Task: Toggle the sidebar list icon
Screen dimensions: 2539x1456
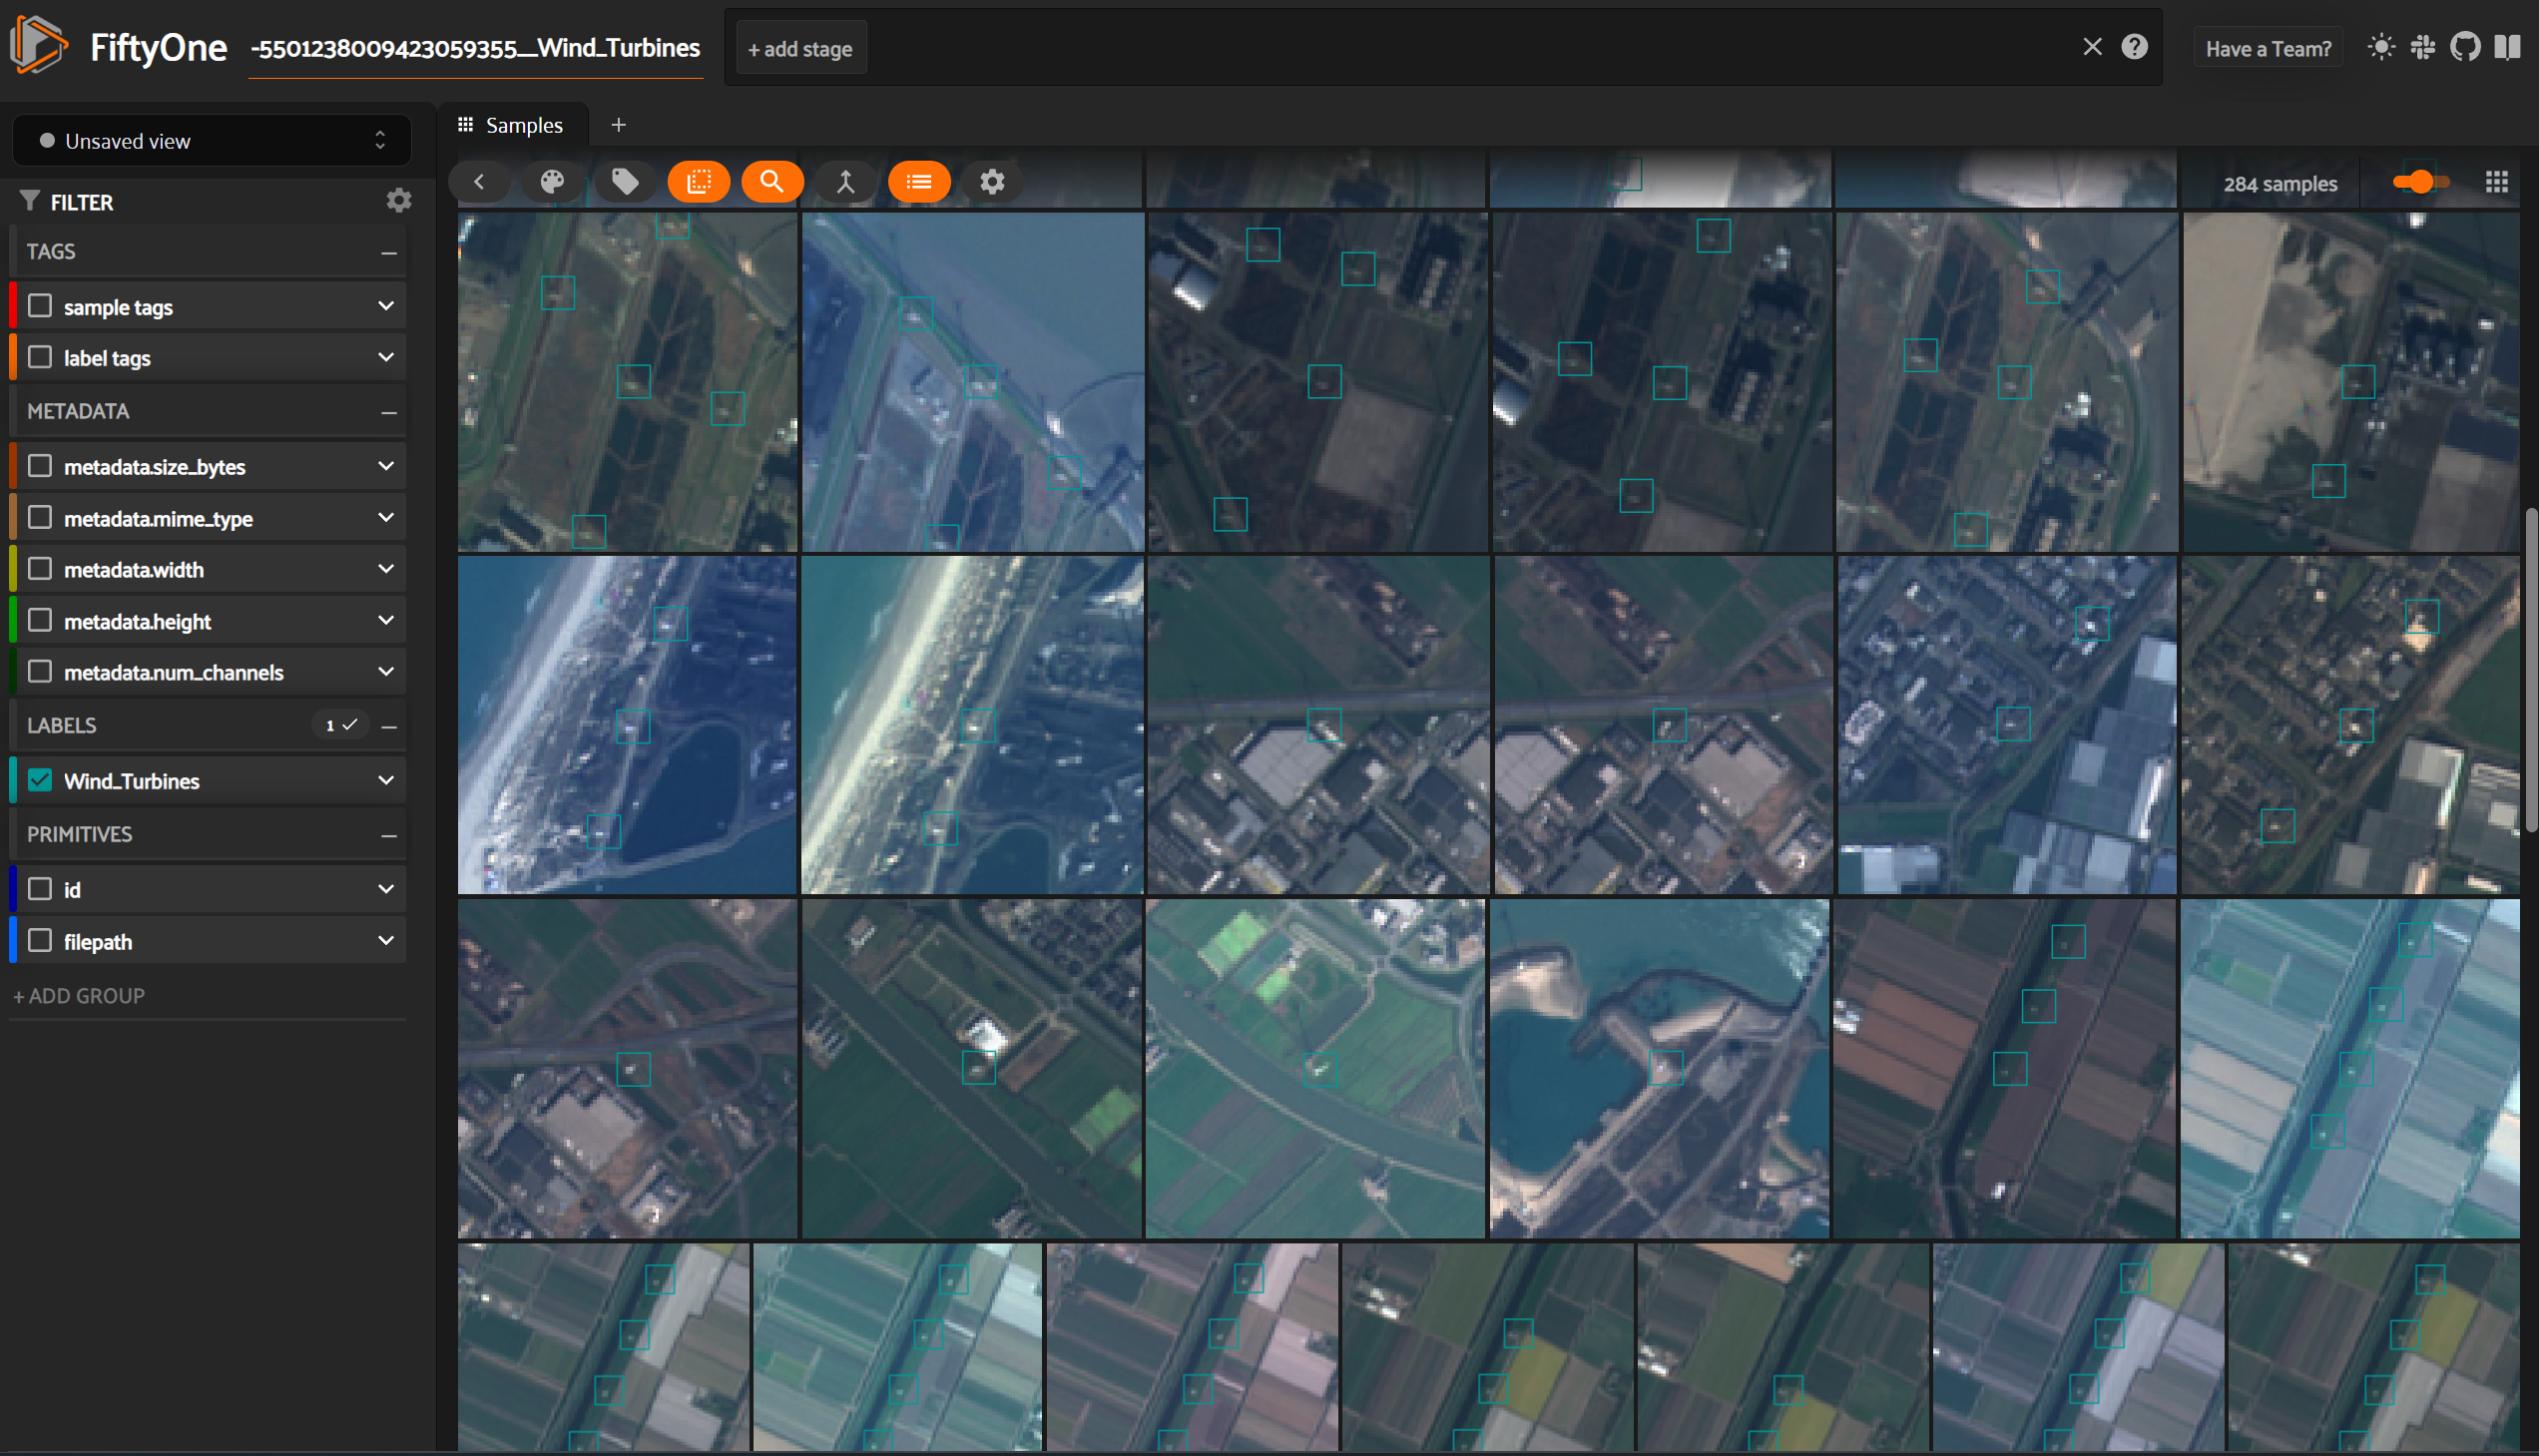Action: tap(918, 181)
